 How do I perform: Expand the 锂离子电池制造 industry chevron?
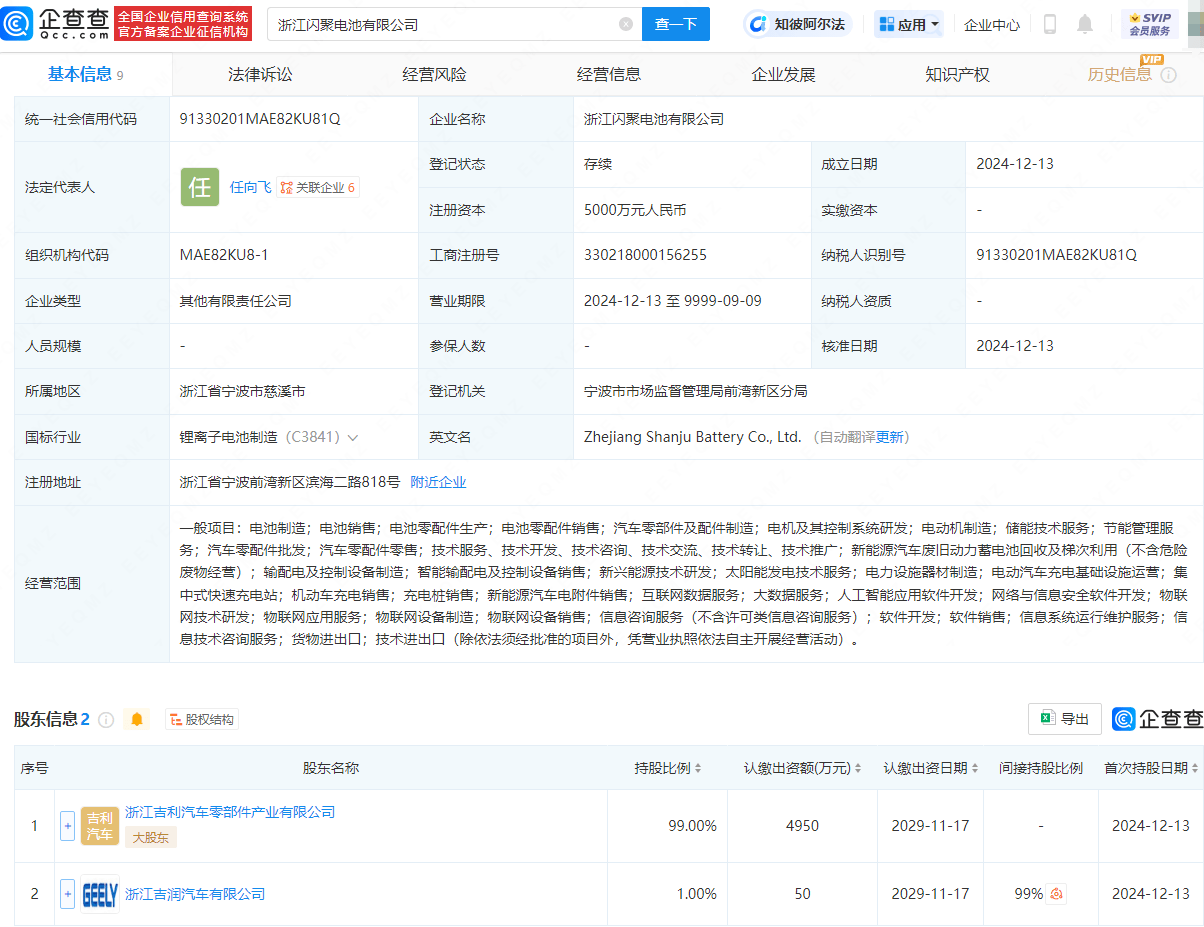coord(353,438)
